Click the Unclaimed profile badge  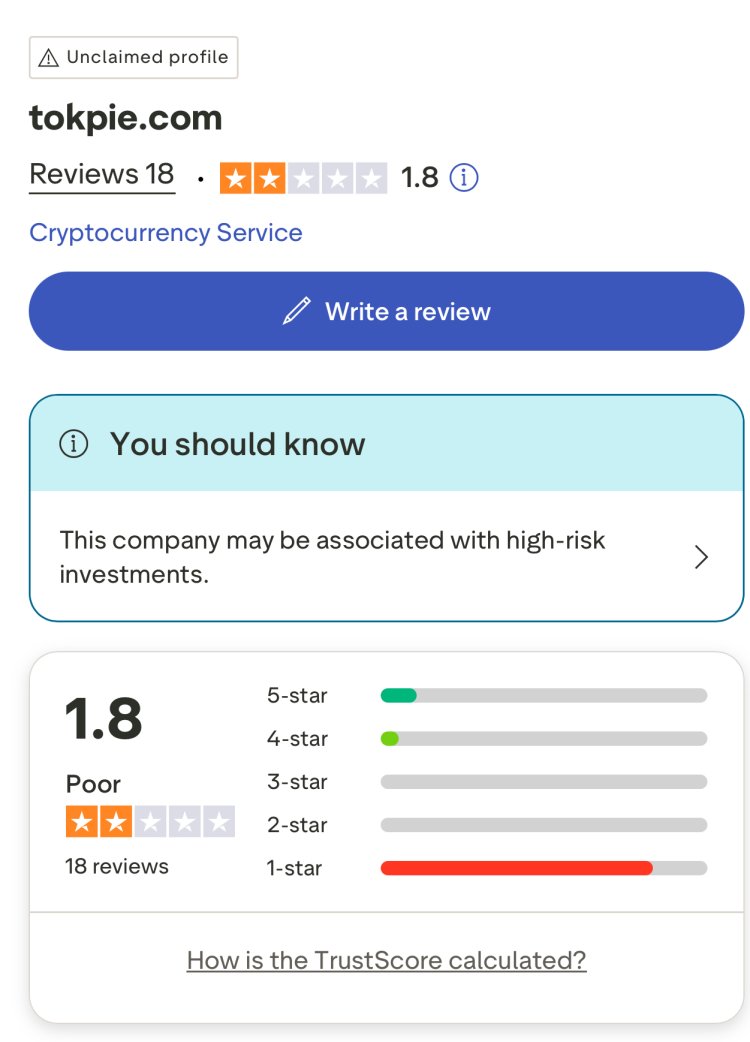click(134, 58)
